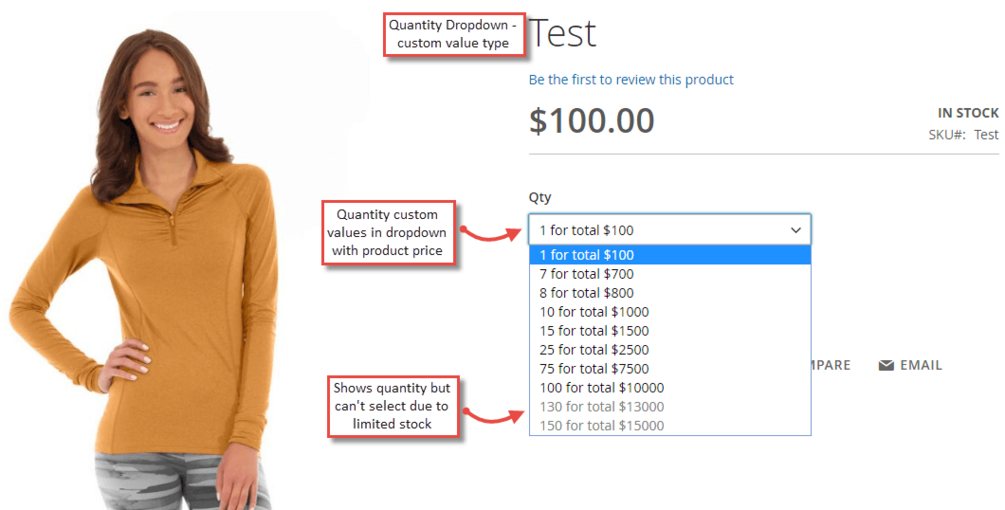Open Be the first to review link

631,79
